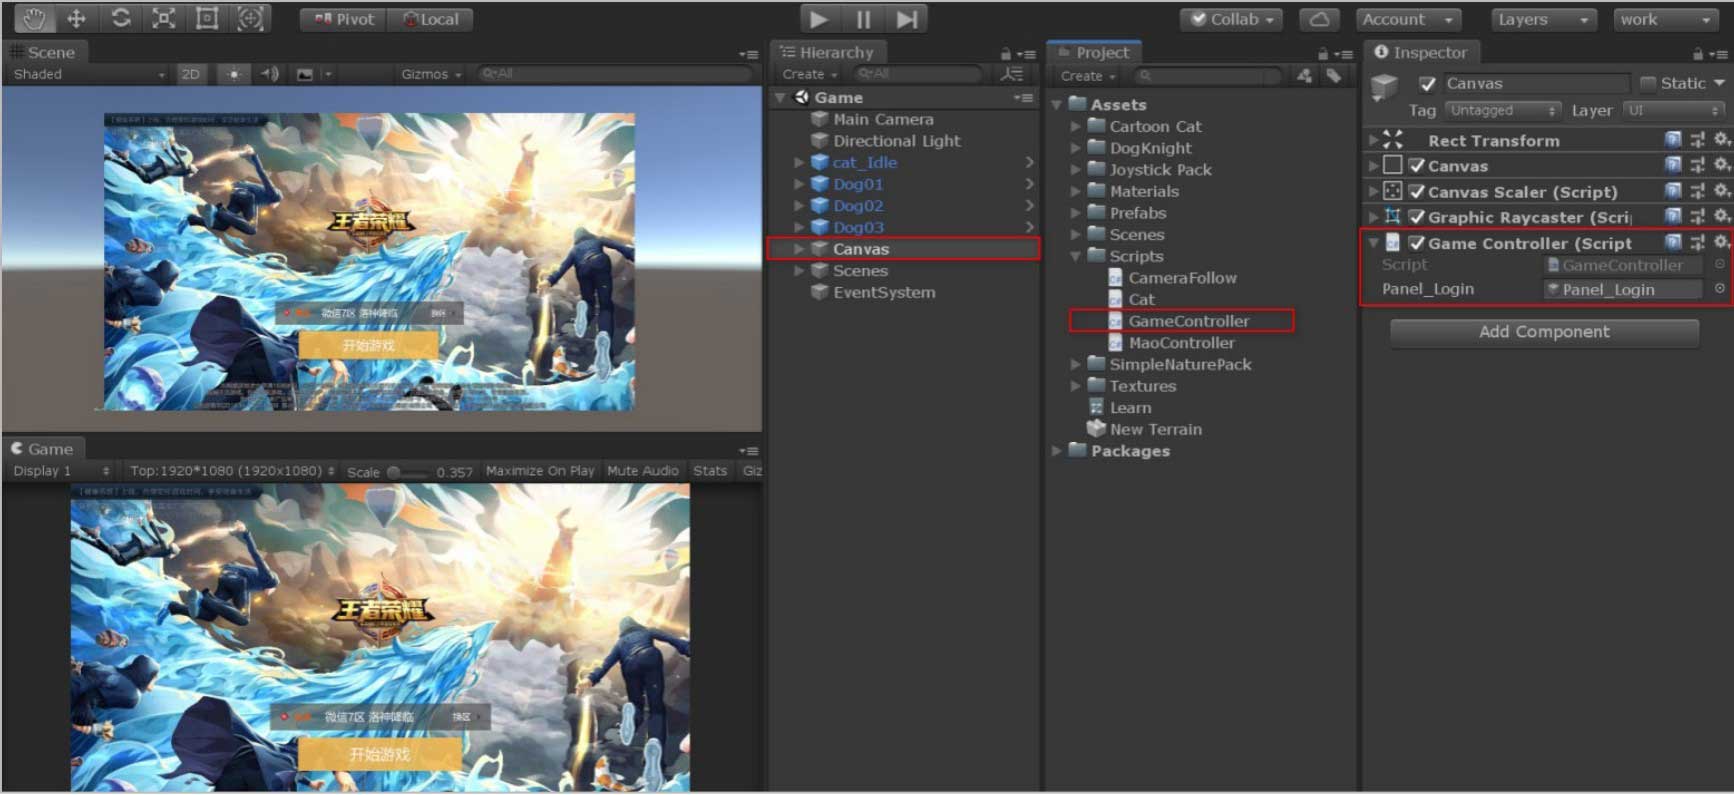Image resolution: width=1734 pixels, height=795 pixels.
Task: Search Project by label icon
Action: pyautogui.click(x=1333, y=76)
